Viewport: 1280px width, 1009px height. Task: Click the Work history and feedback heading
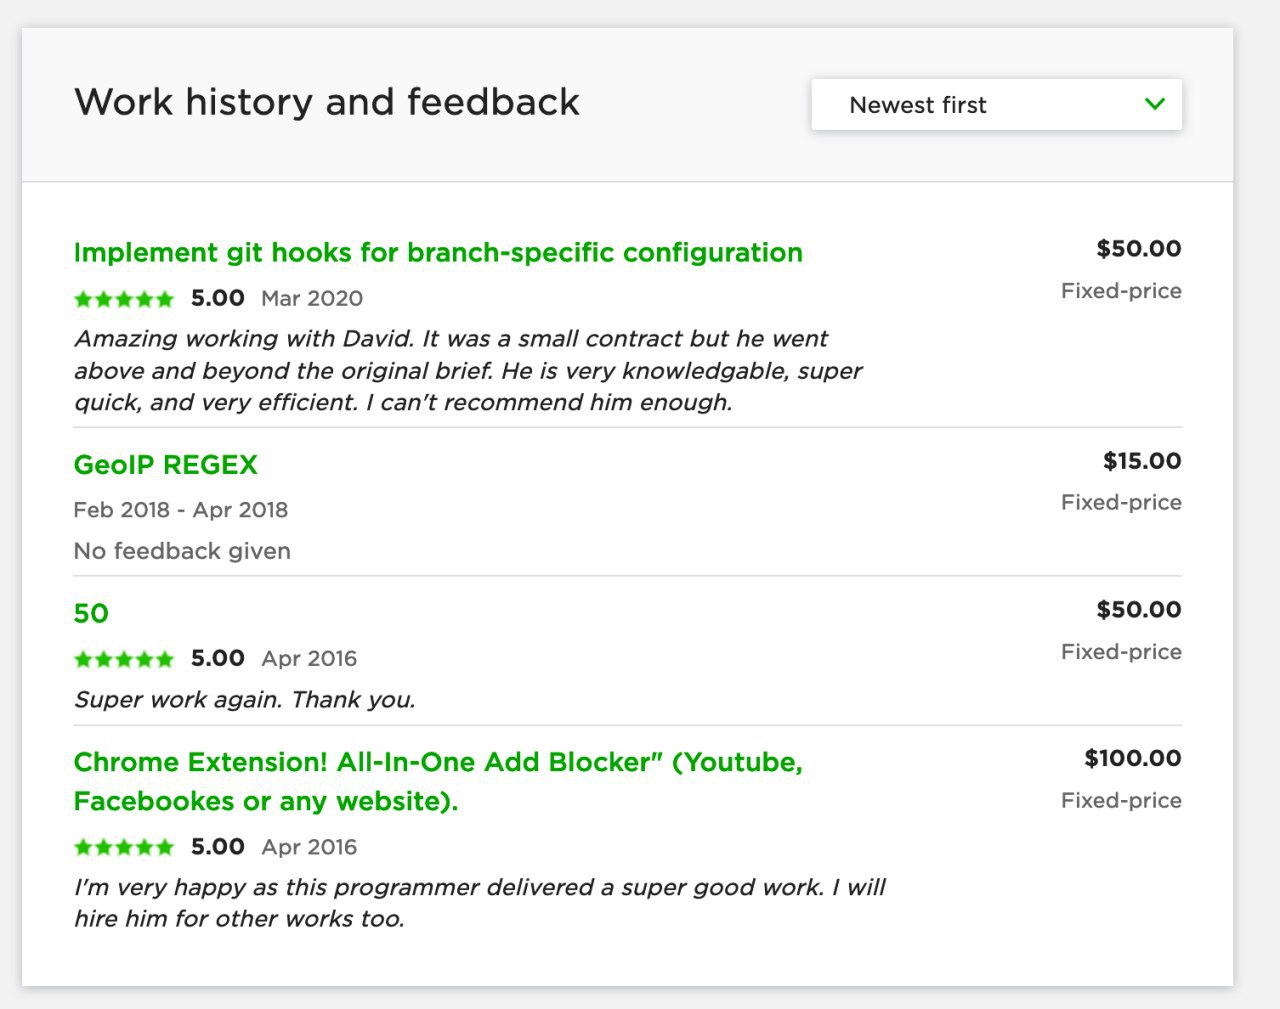point(327,102)
